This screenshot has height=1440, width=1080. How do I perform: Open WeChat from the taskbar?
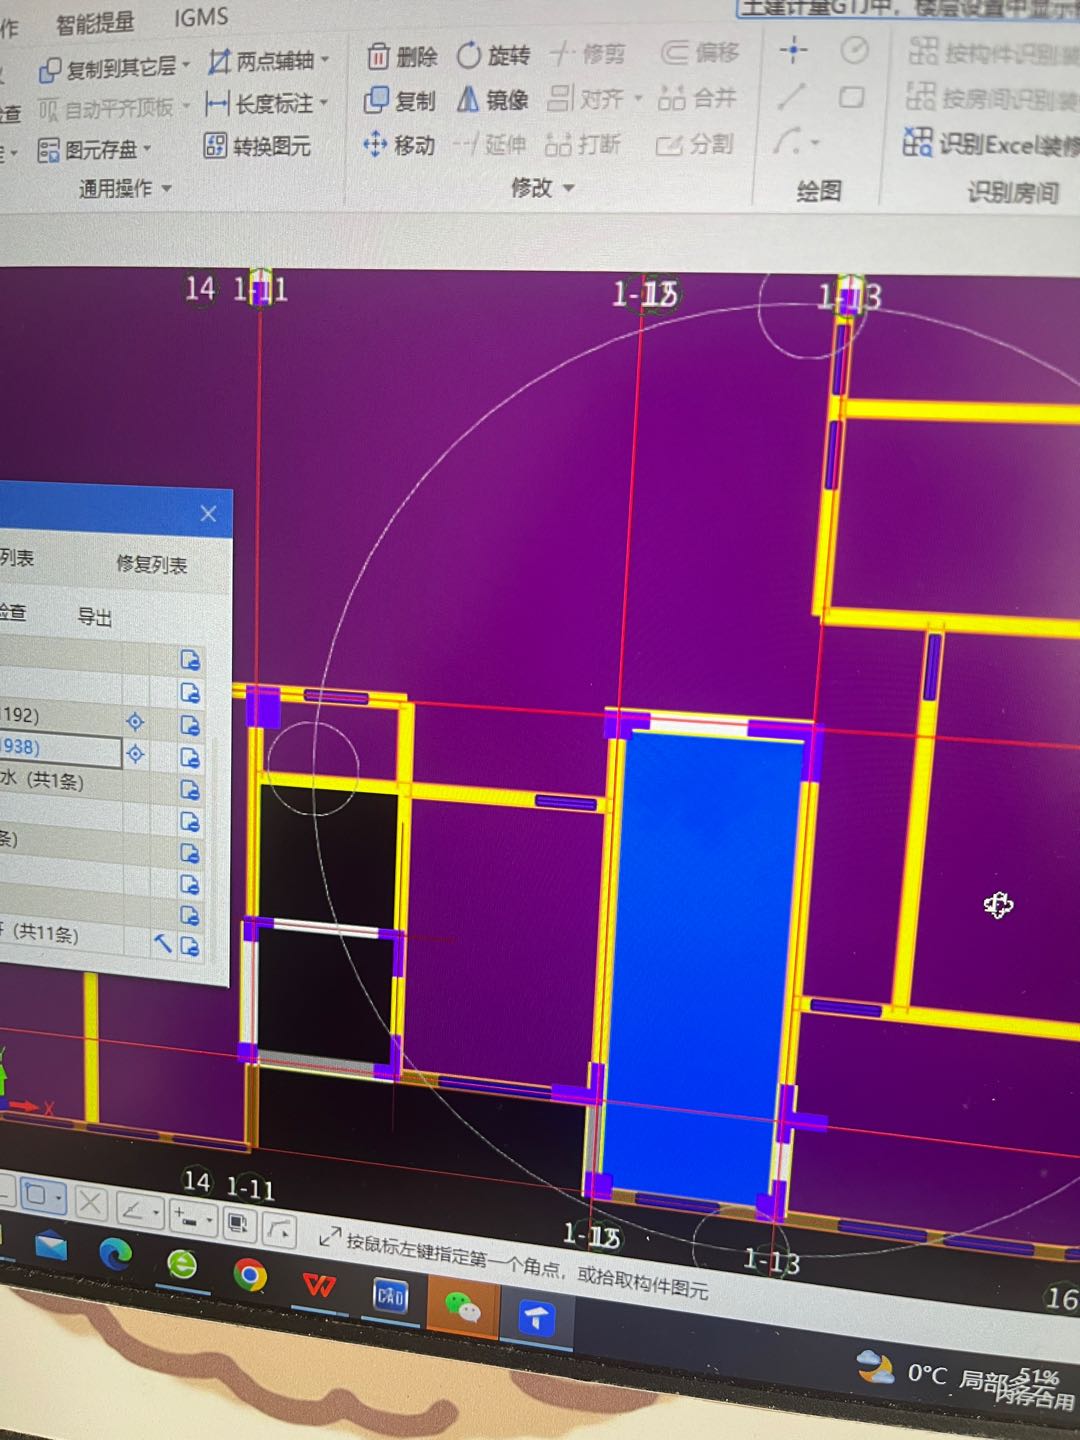pyautogui.click(x=461, y=1307)
